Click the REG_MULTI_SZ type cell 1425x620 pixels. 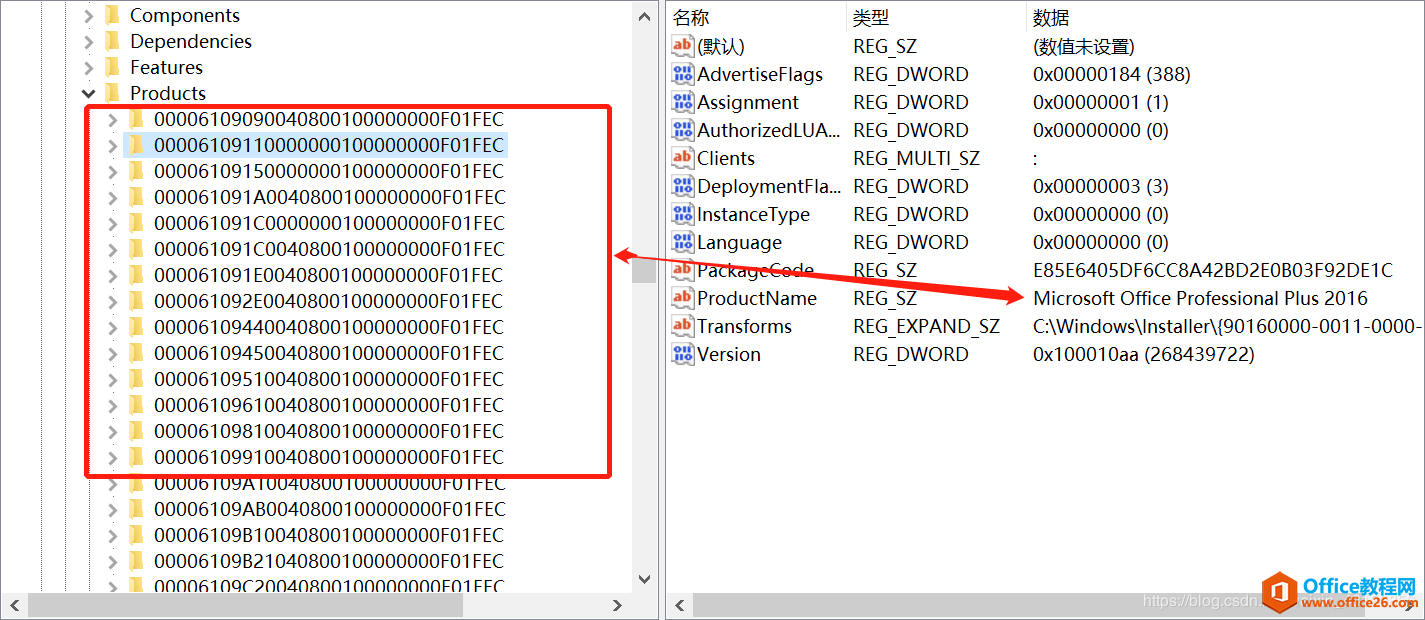pos(916,158)
